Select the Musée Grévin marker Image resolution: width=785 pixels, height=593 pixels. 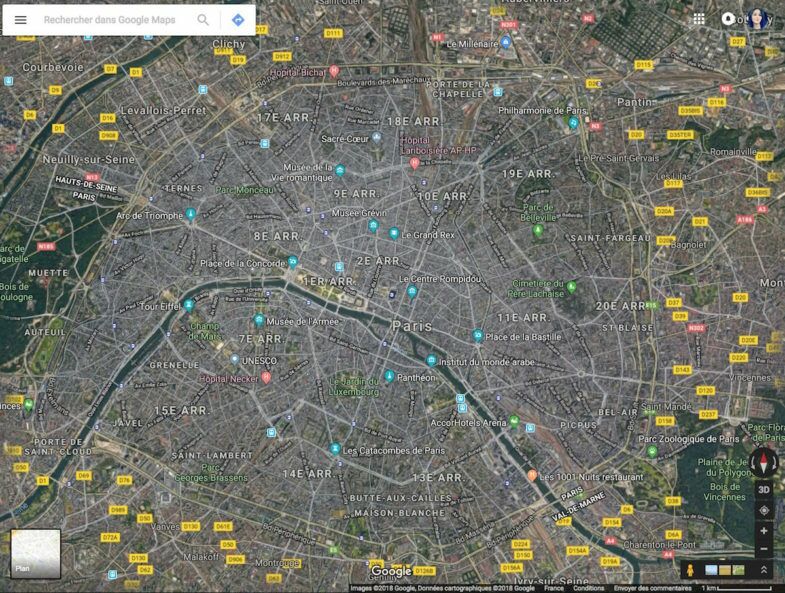coord(373,226)
